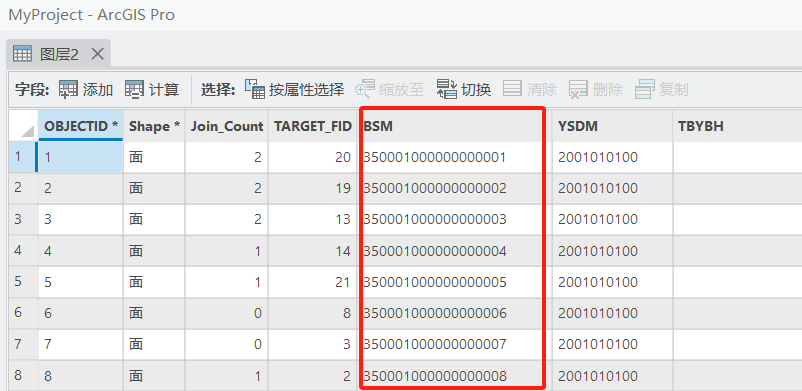Click BSM cell 350001000000000006

[x=454, y=313]
